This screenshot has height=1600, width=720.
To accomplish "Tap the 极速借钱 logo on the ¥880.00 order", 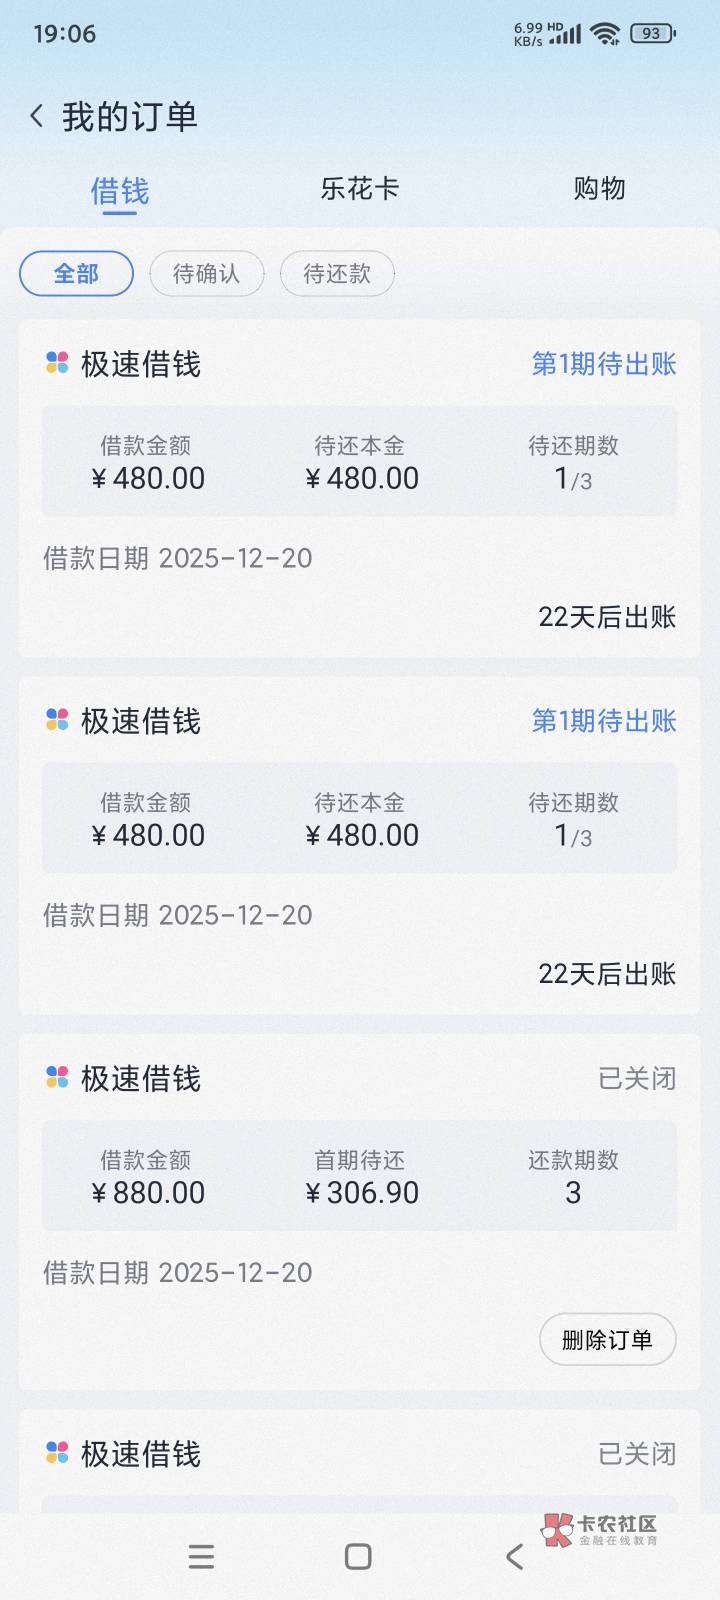I will 57,1077.
